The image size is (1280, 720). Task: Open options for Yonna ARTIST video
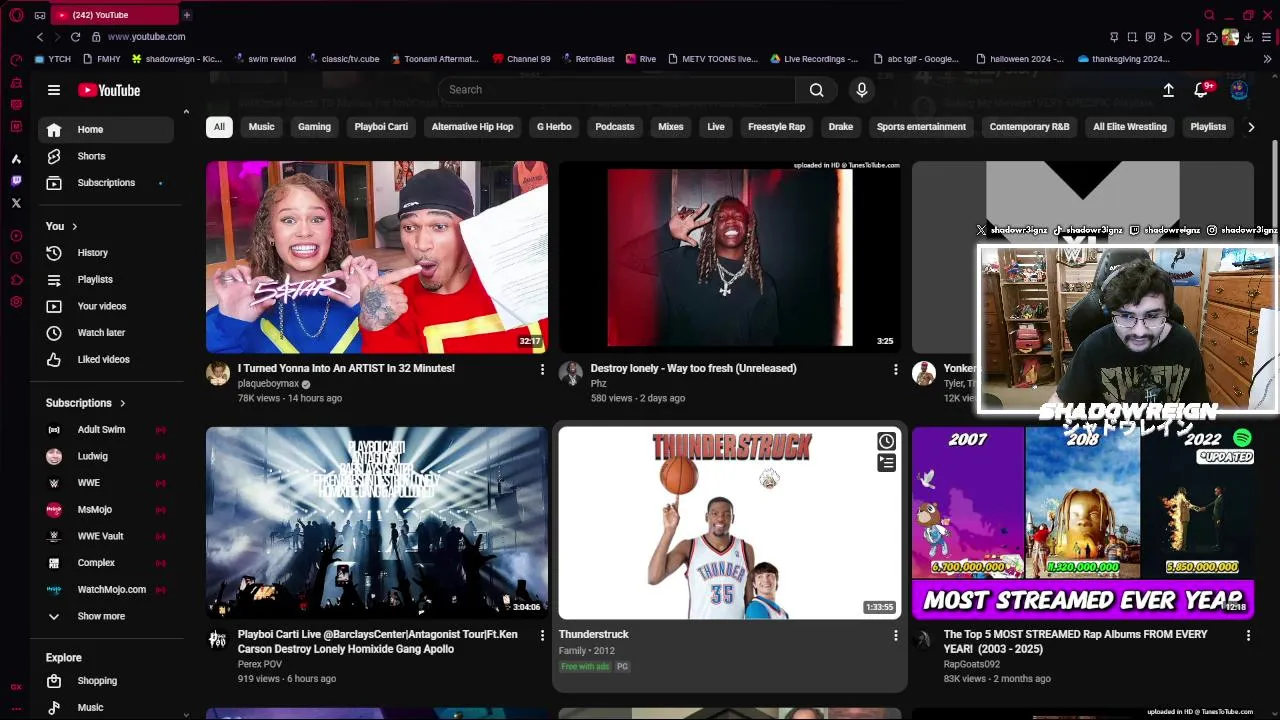click(542, 369)
